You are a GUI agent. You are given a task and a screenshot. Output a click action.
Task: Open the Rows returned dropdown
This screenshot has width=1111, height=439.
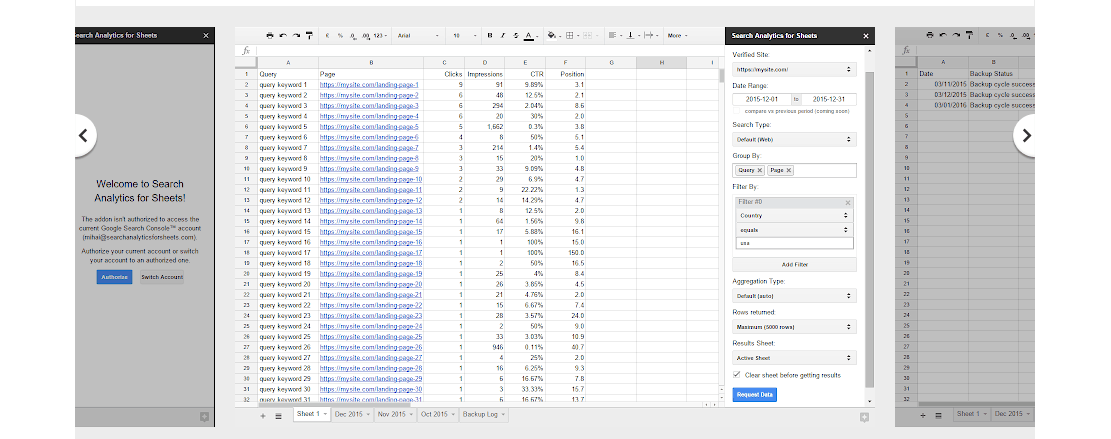coord(794,326)
